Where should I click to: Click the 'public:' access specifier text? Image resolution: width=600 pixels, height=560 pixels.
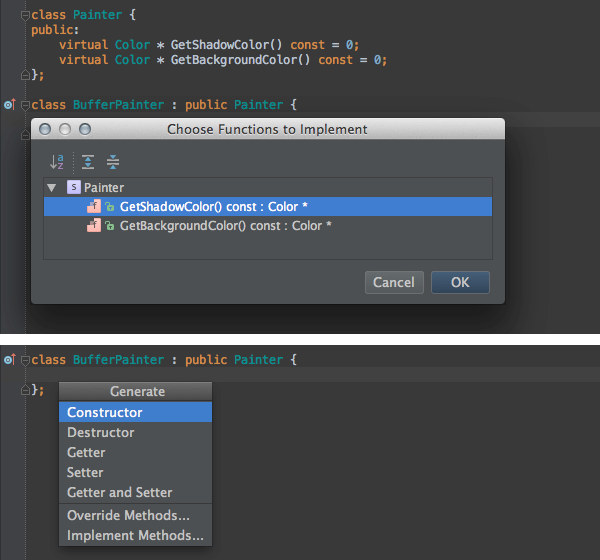(x=55, y=30)
